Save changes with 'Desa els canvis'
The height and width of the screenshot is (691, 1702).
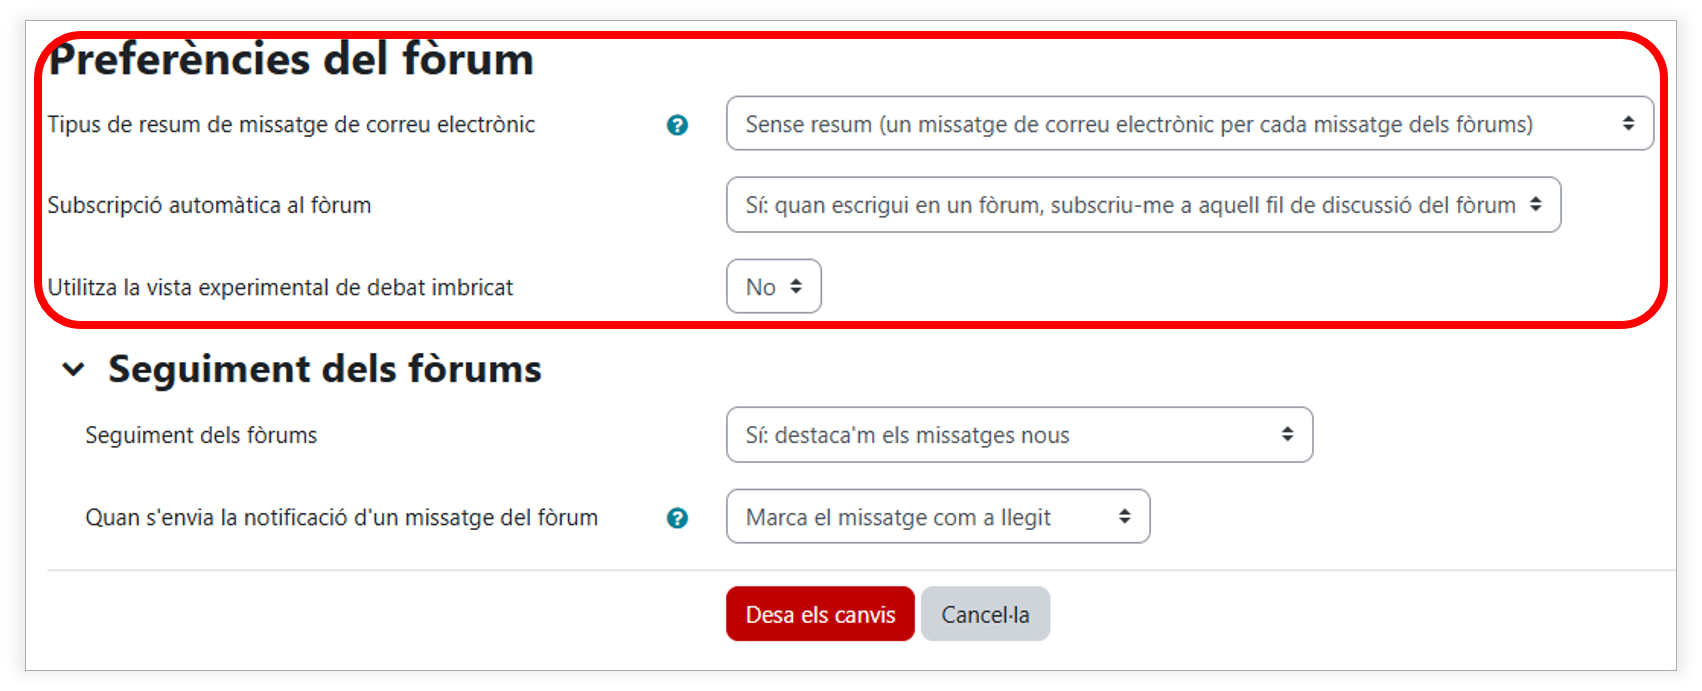click(820, 614)
